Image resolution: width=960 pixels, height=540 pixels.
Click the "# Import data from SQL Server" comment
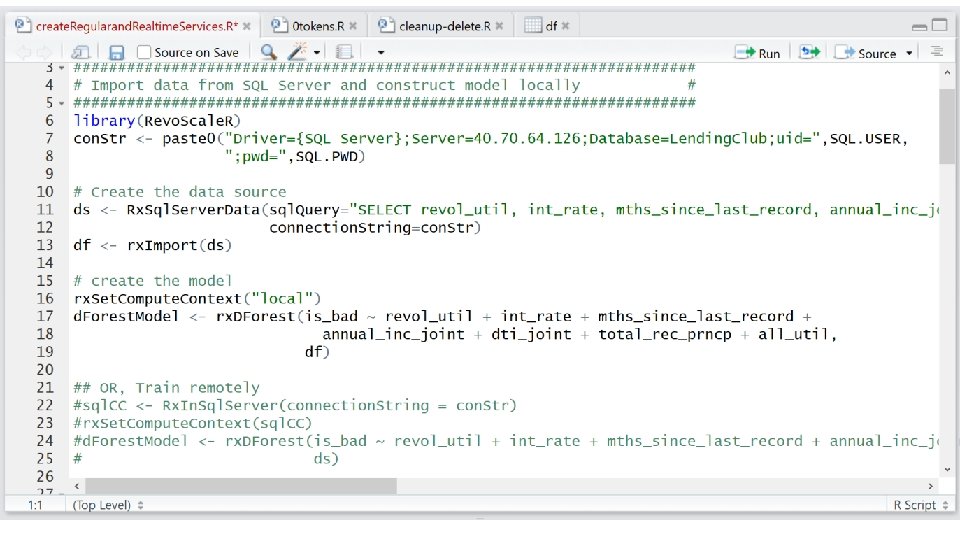click(326, 85)
